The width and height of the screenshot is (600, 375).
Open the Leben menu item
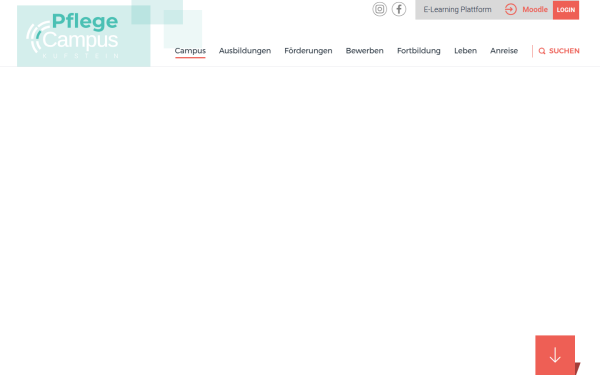[x=465, y=51]
